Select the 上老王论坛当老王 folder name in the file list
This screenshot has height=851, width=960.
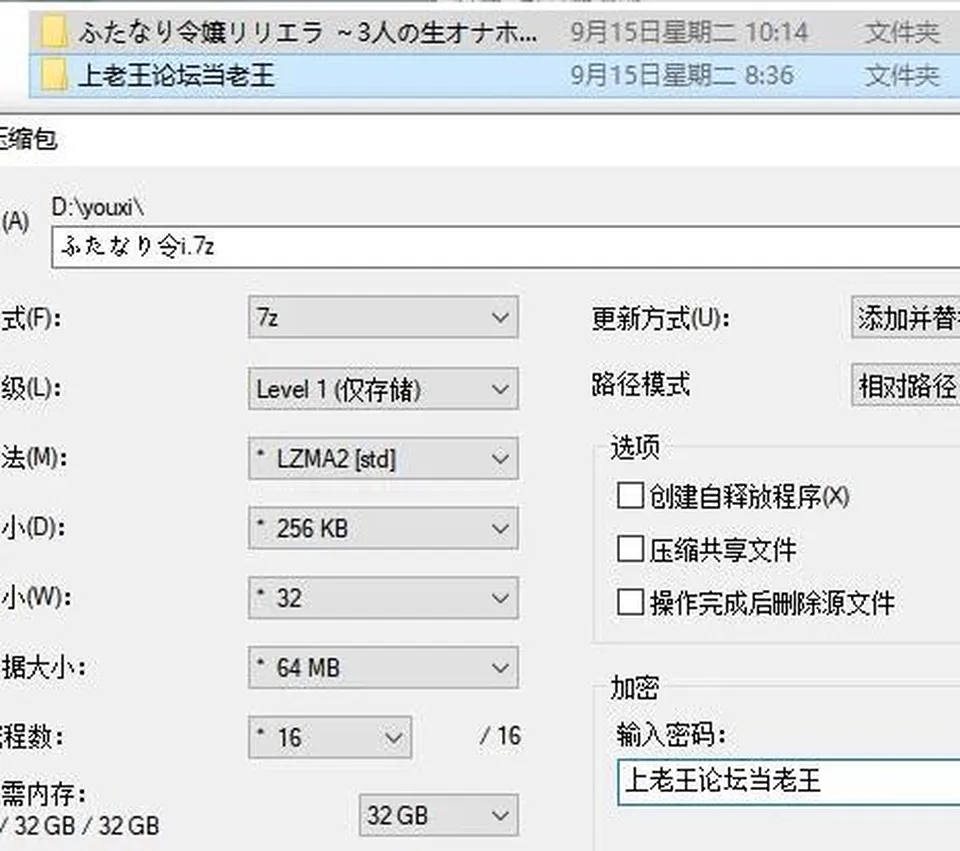click(177, 76)
